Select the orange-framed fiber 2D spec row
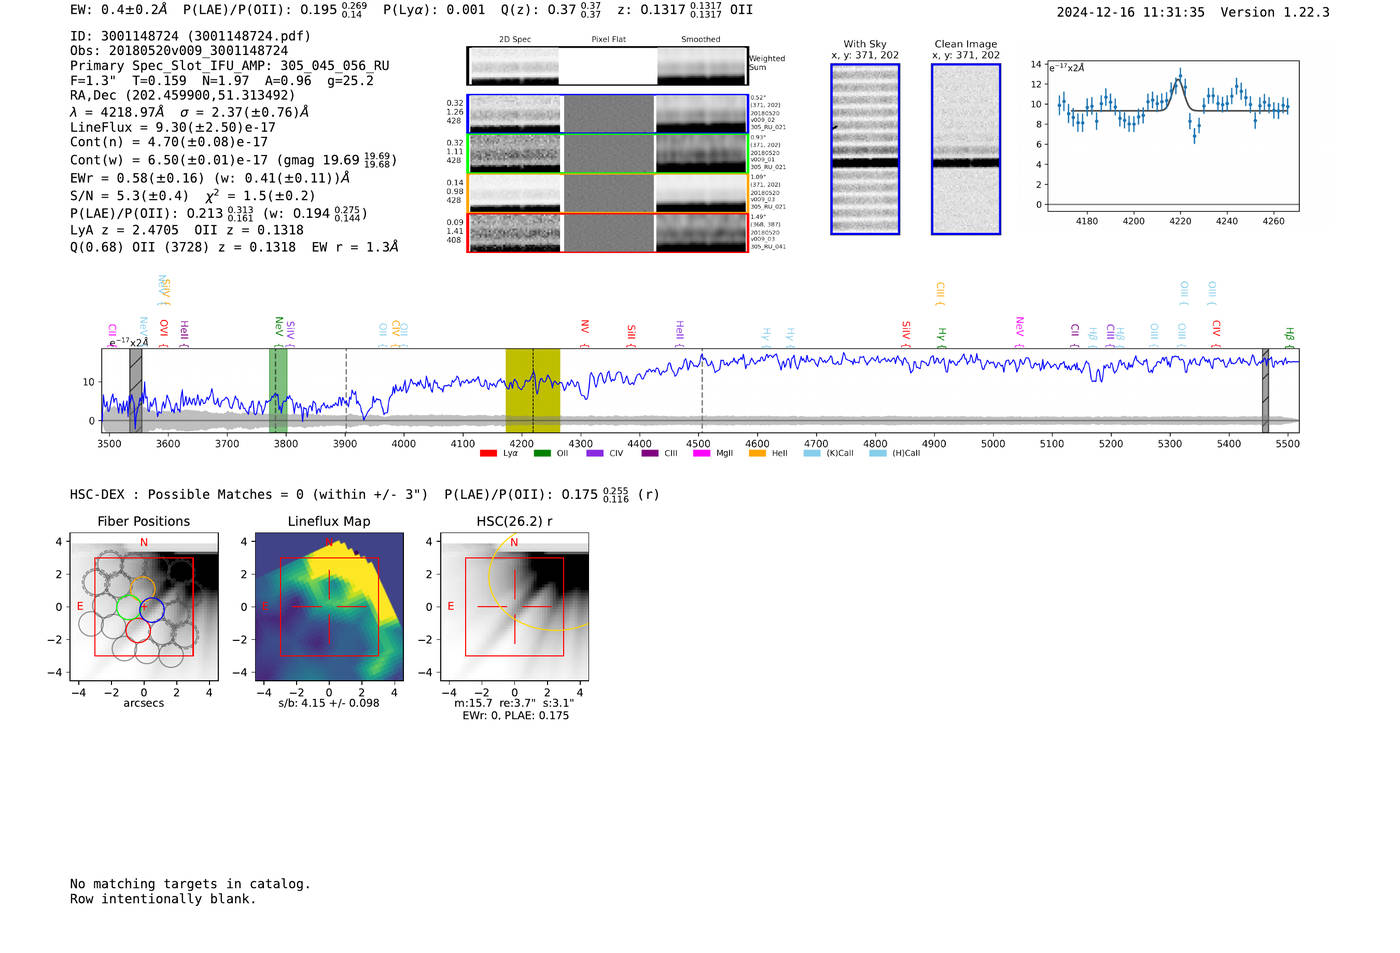Screen dimensions: 1400x953 coord(607,193)
